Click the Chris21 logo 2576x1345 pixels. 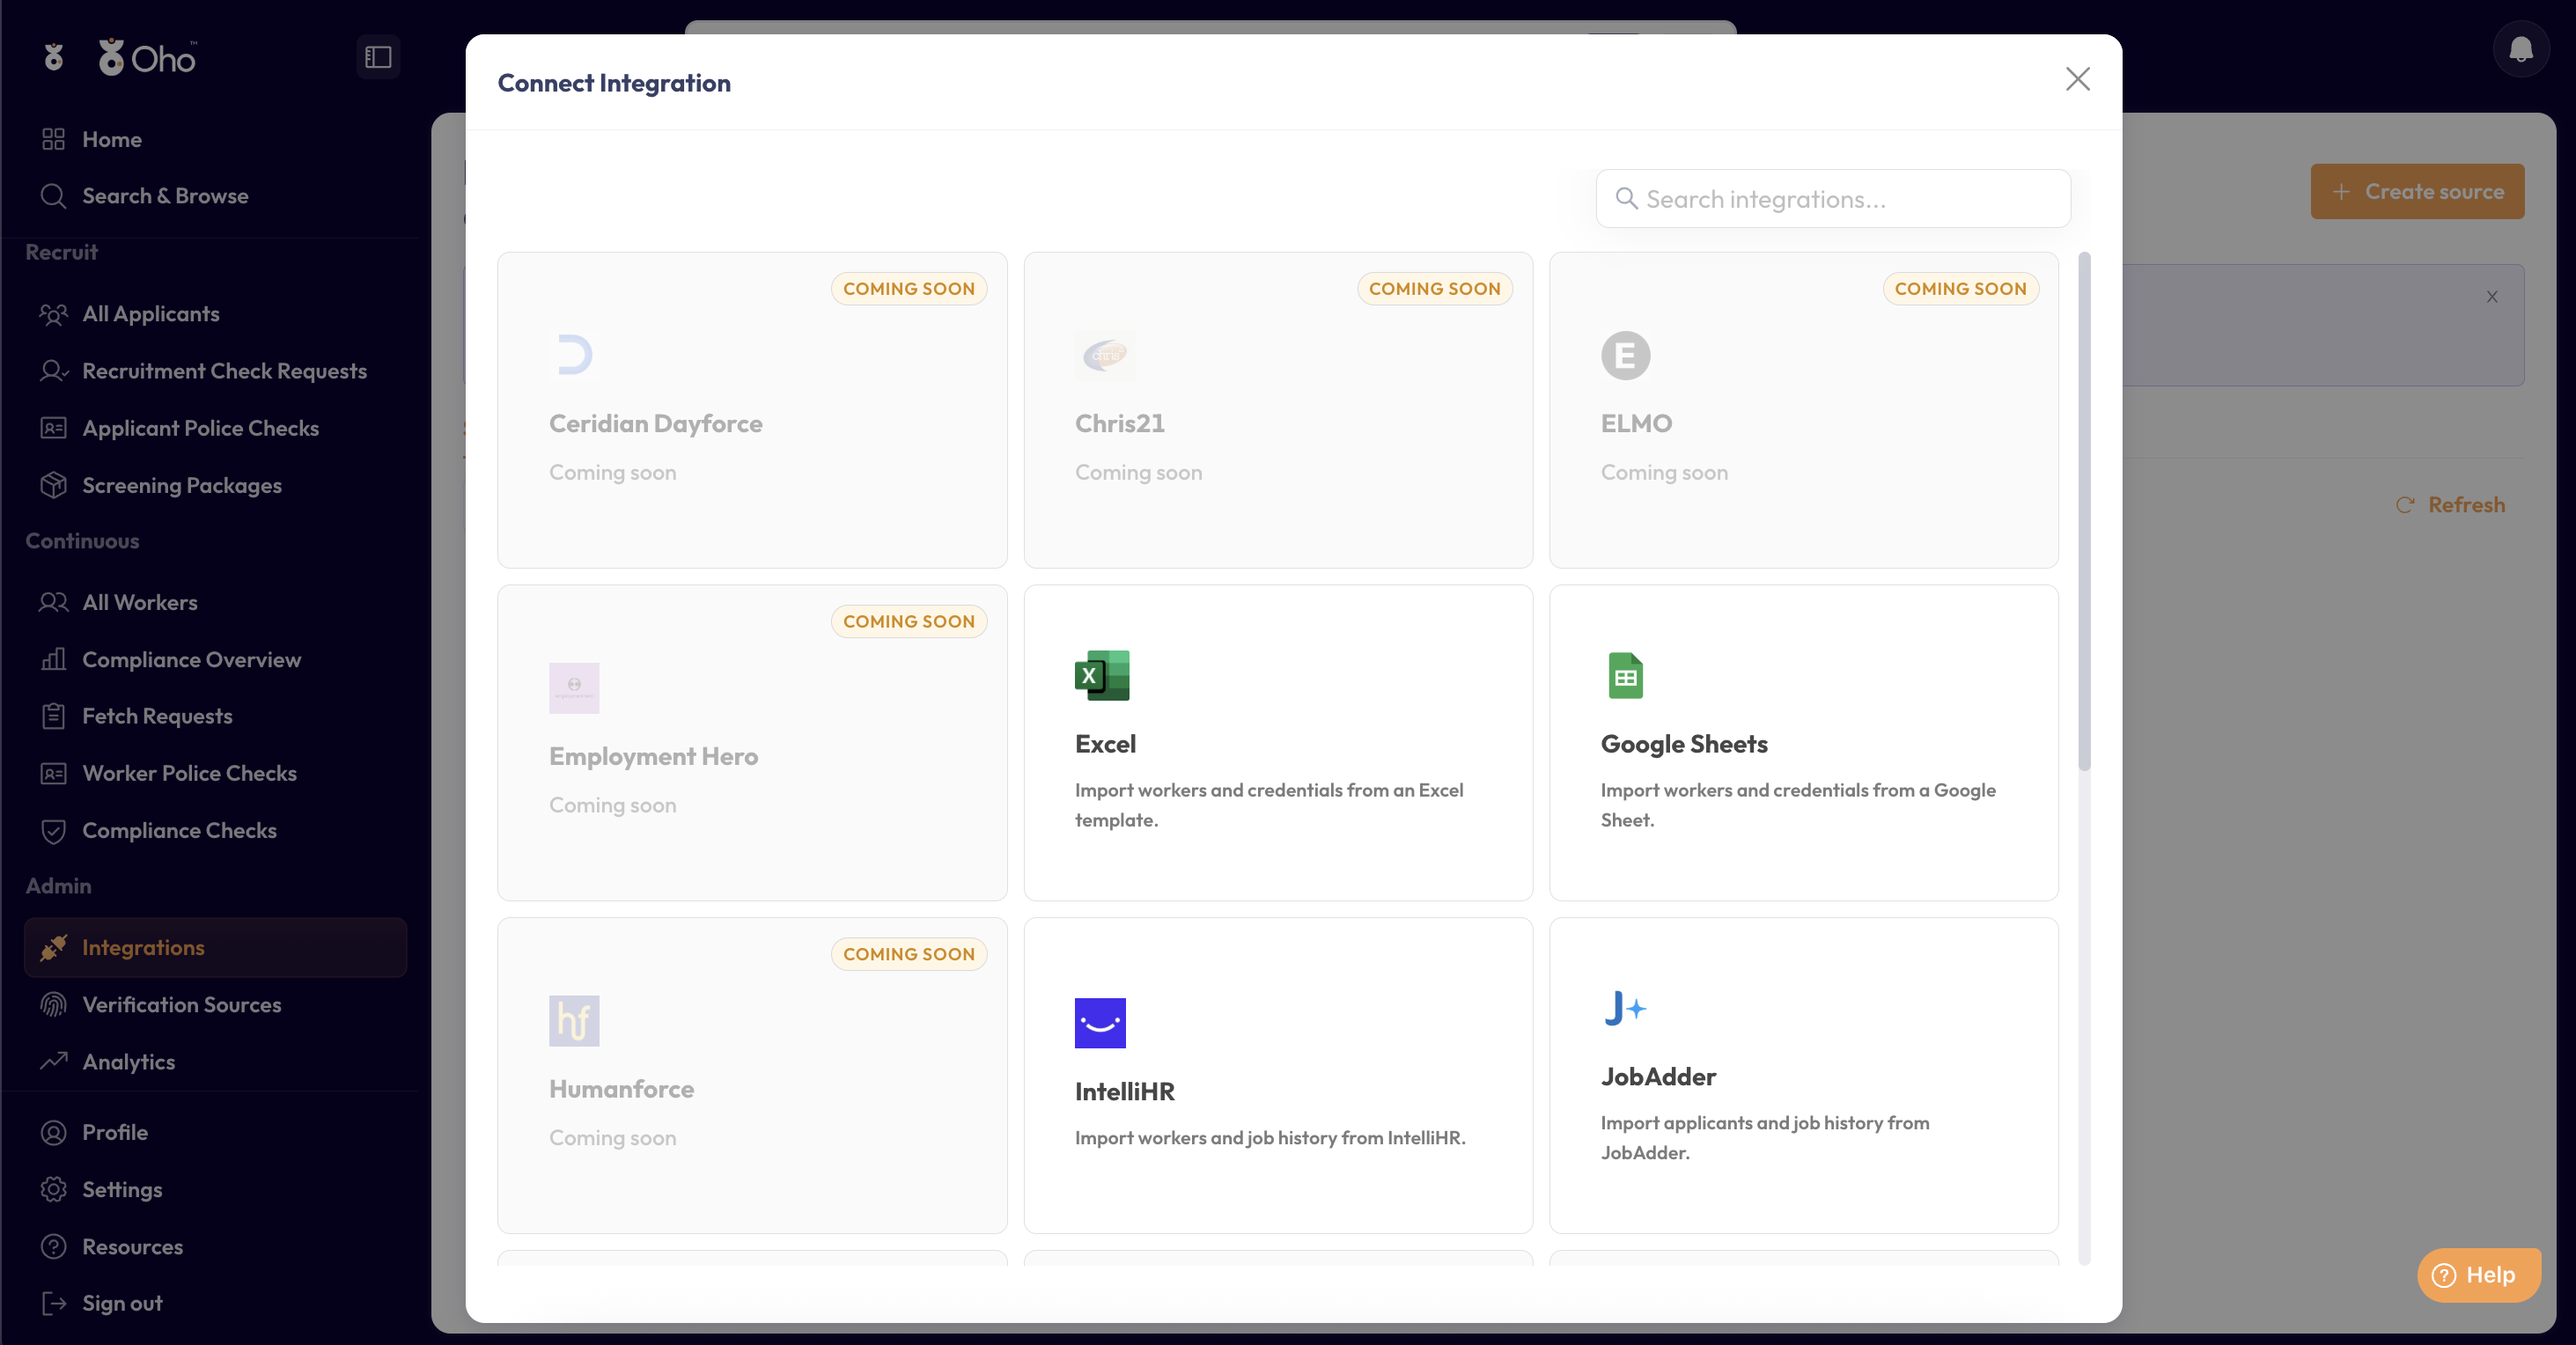click(1104, 355)
